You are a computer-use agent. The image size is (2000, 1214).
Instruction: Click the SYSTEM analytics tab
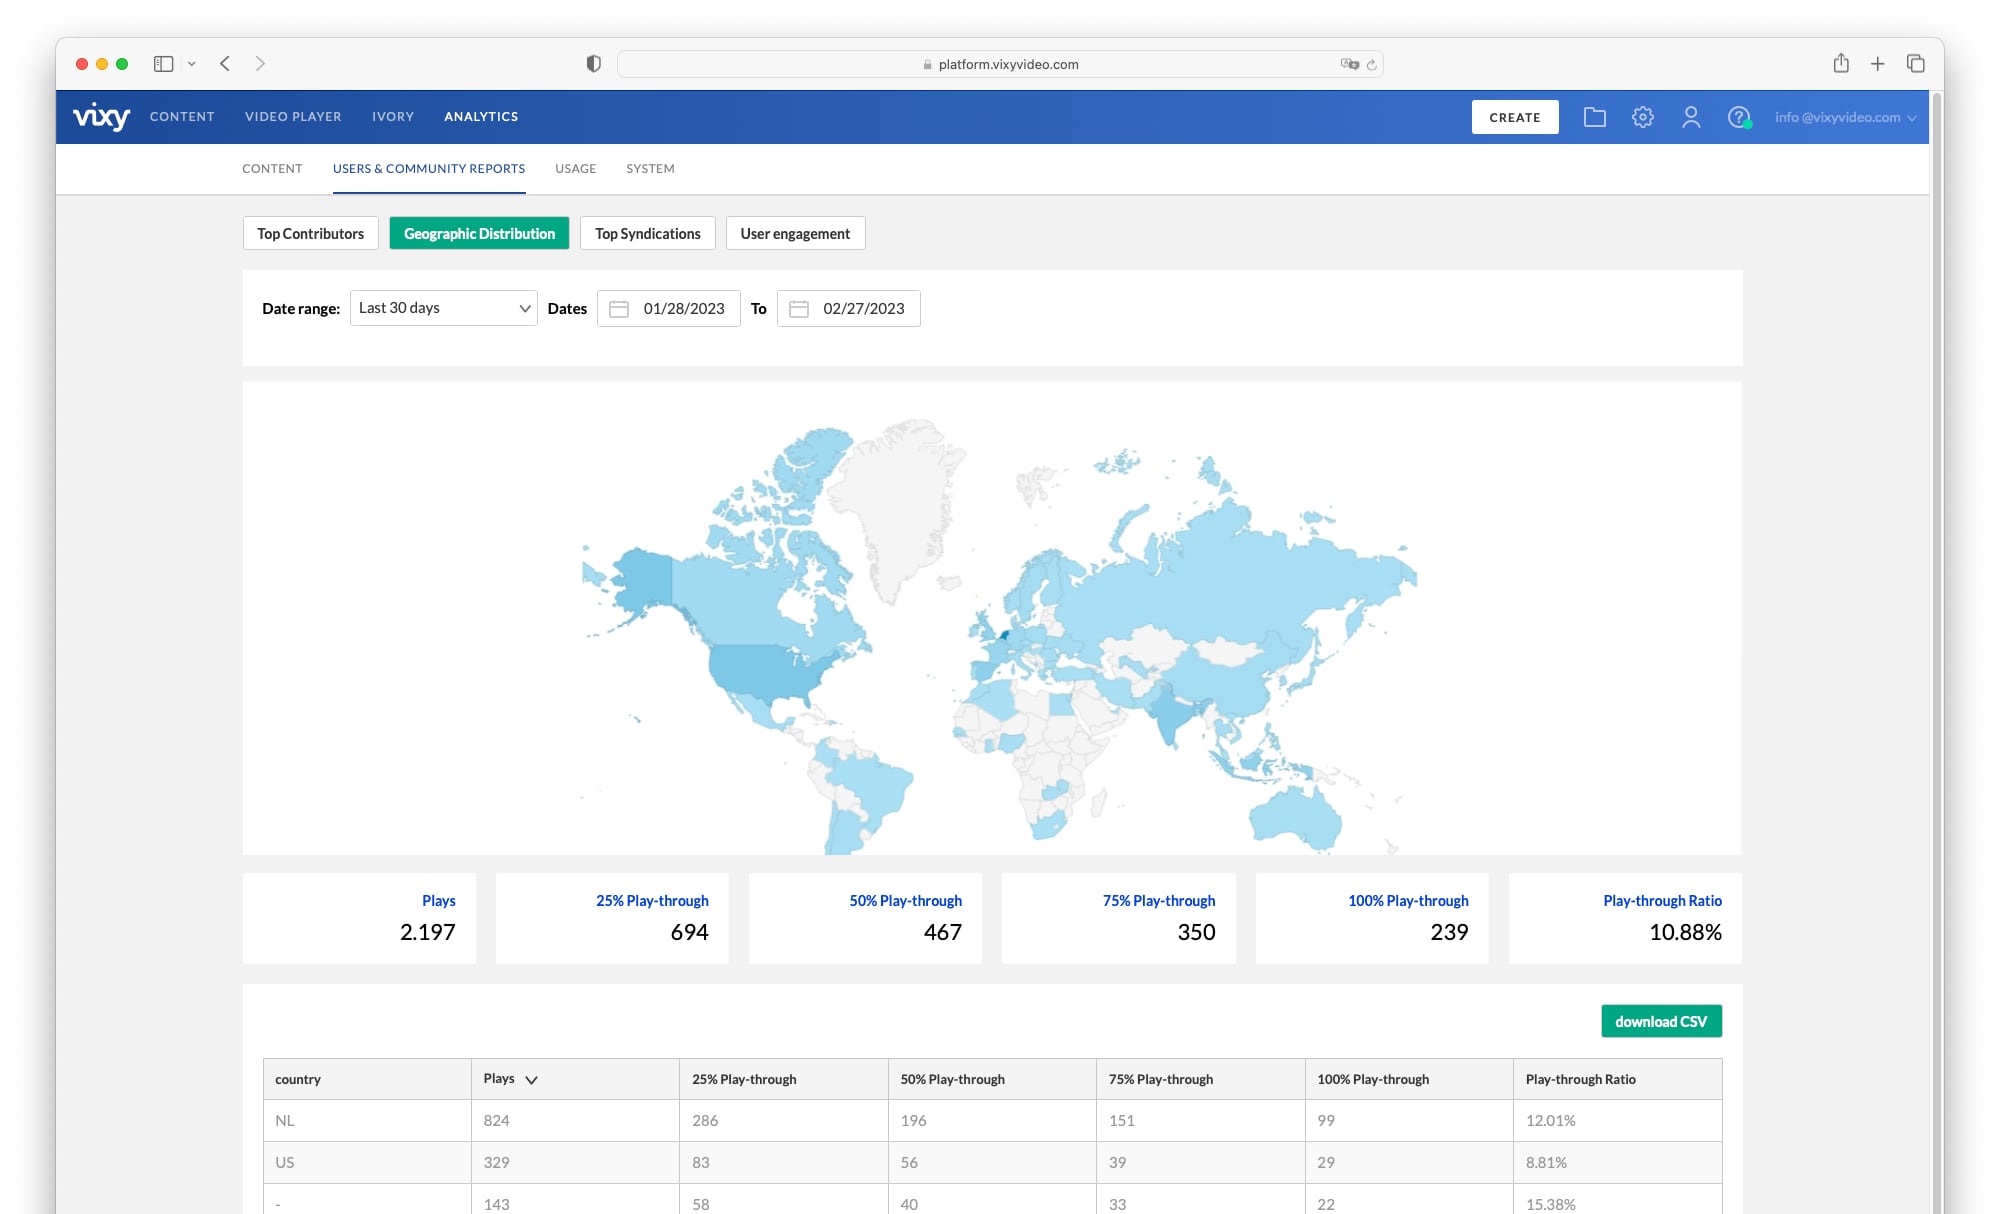point(649,169)
